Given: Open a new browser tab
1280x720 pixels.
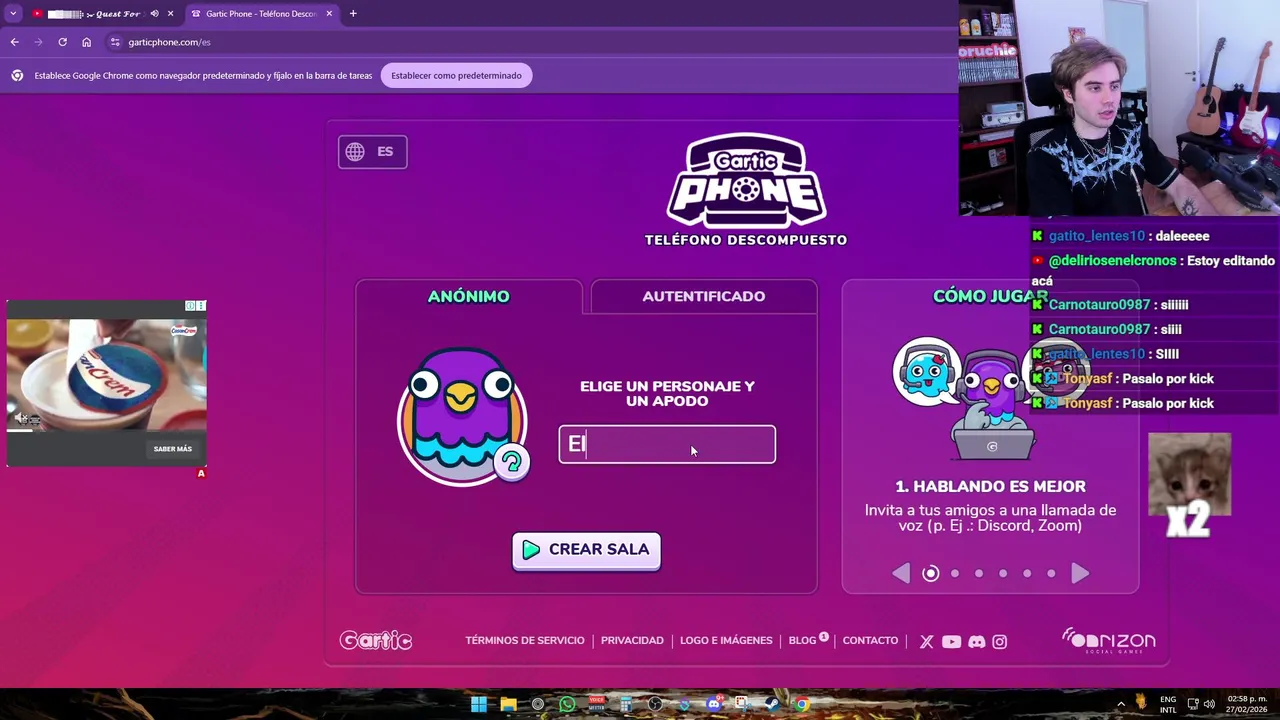Looking at the screenshot, I should (x=353, y=14).
